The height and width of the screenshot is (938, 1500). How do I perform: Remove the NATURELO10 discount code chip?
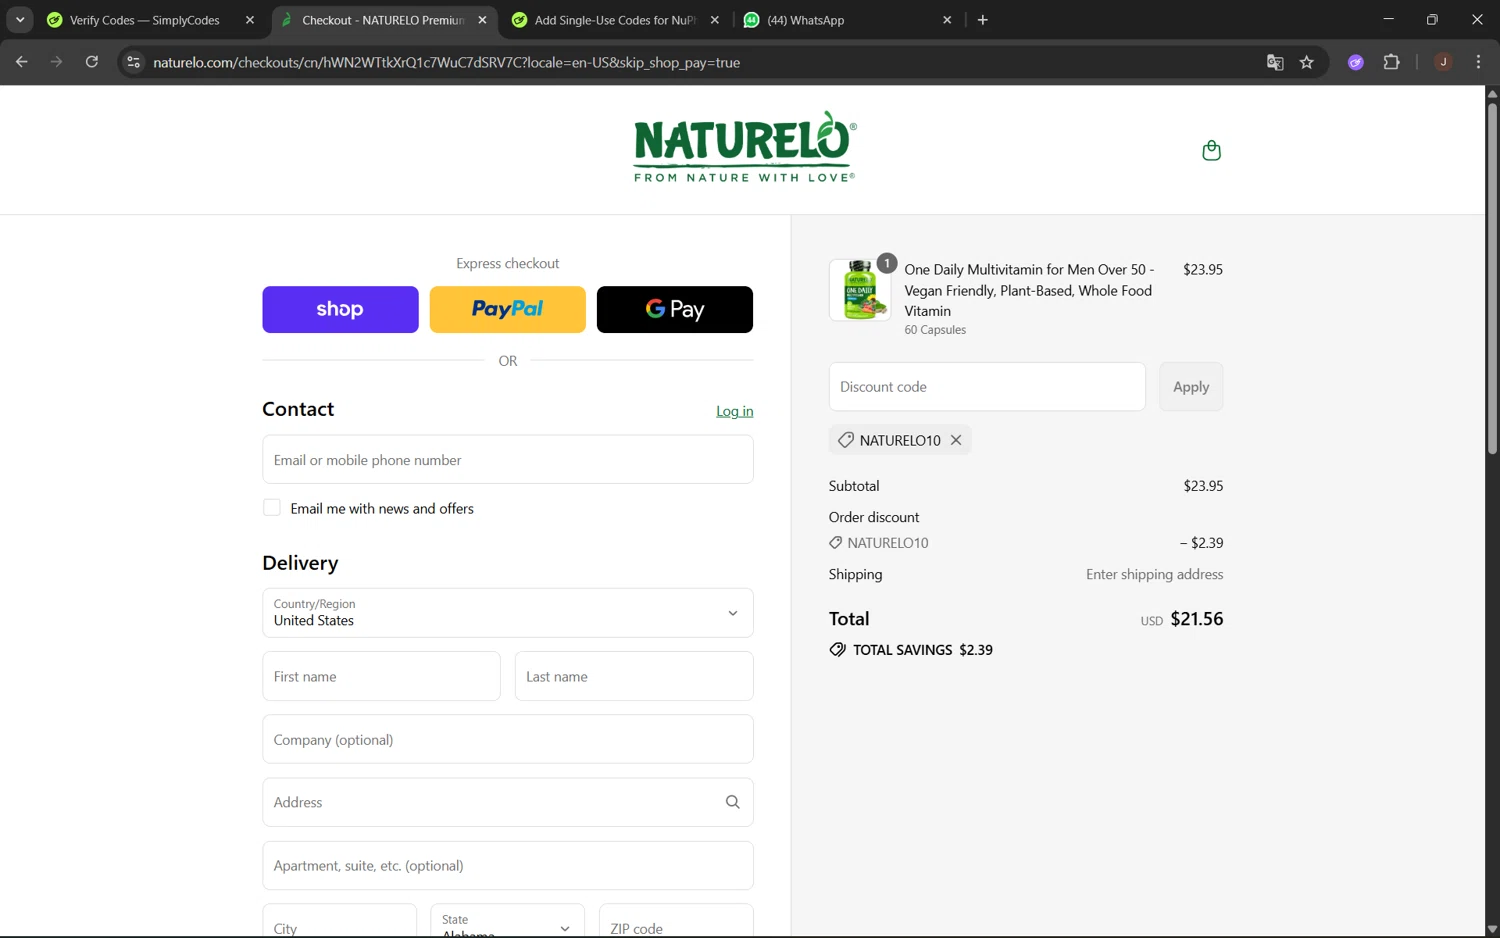point(956,440)
